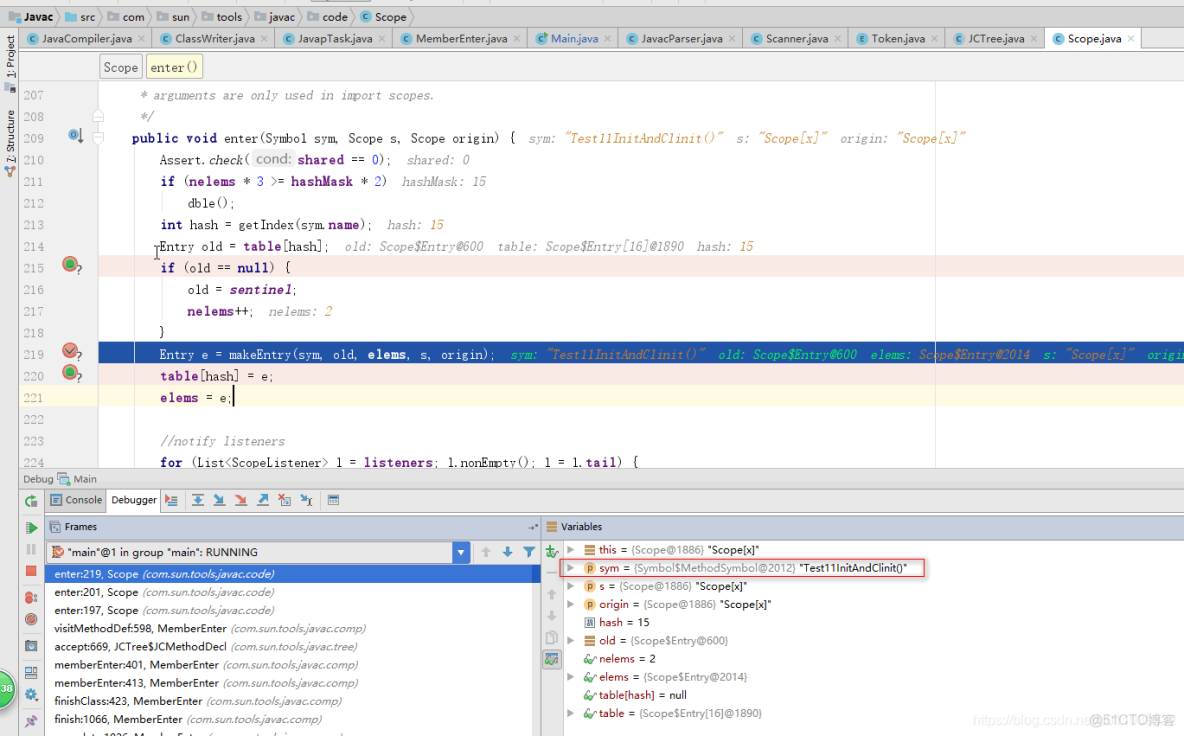Switch to the Console tab
1184x736 pixels.
coord(76,500)
